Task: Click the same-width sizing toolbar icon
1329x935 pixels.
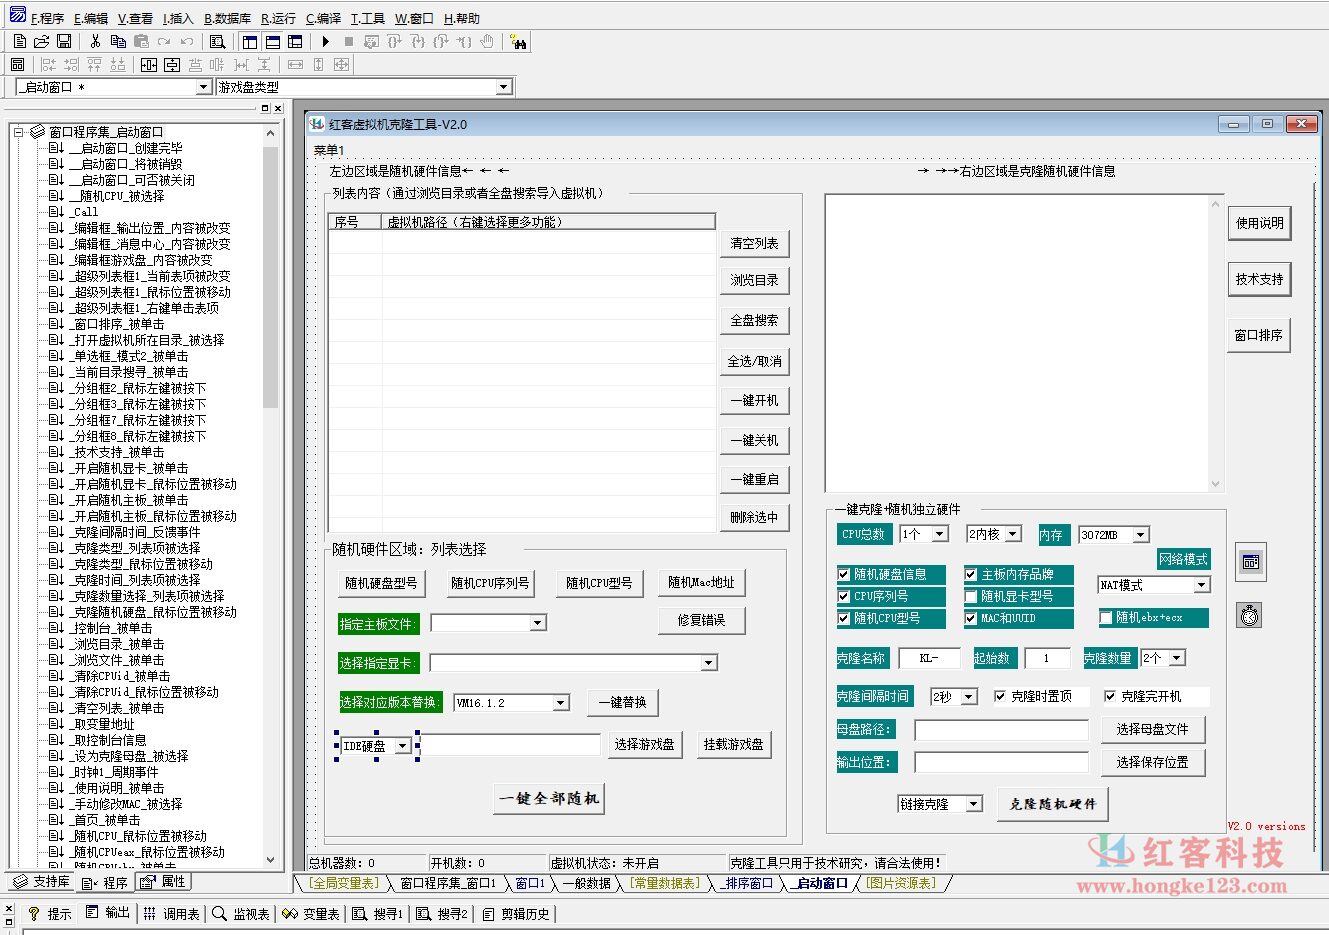Action: [x=295, y=64]
